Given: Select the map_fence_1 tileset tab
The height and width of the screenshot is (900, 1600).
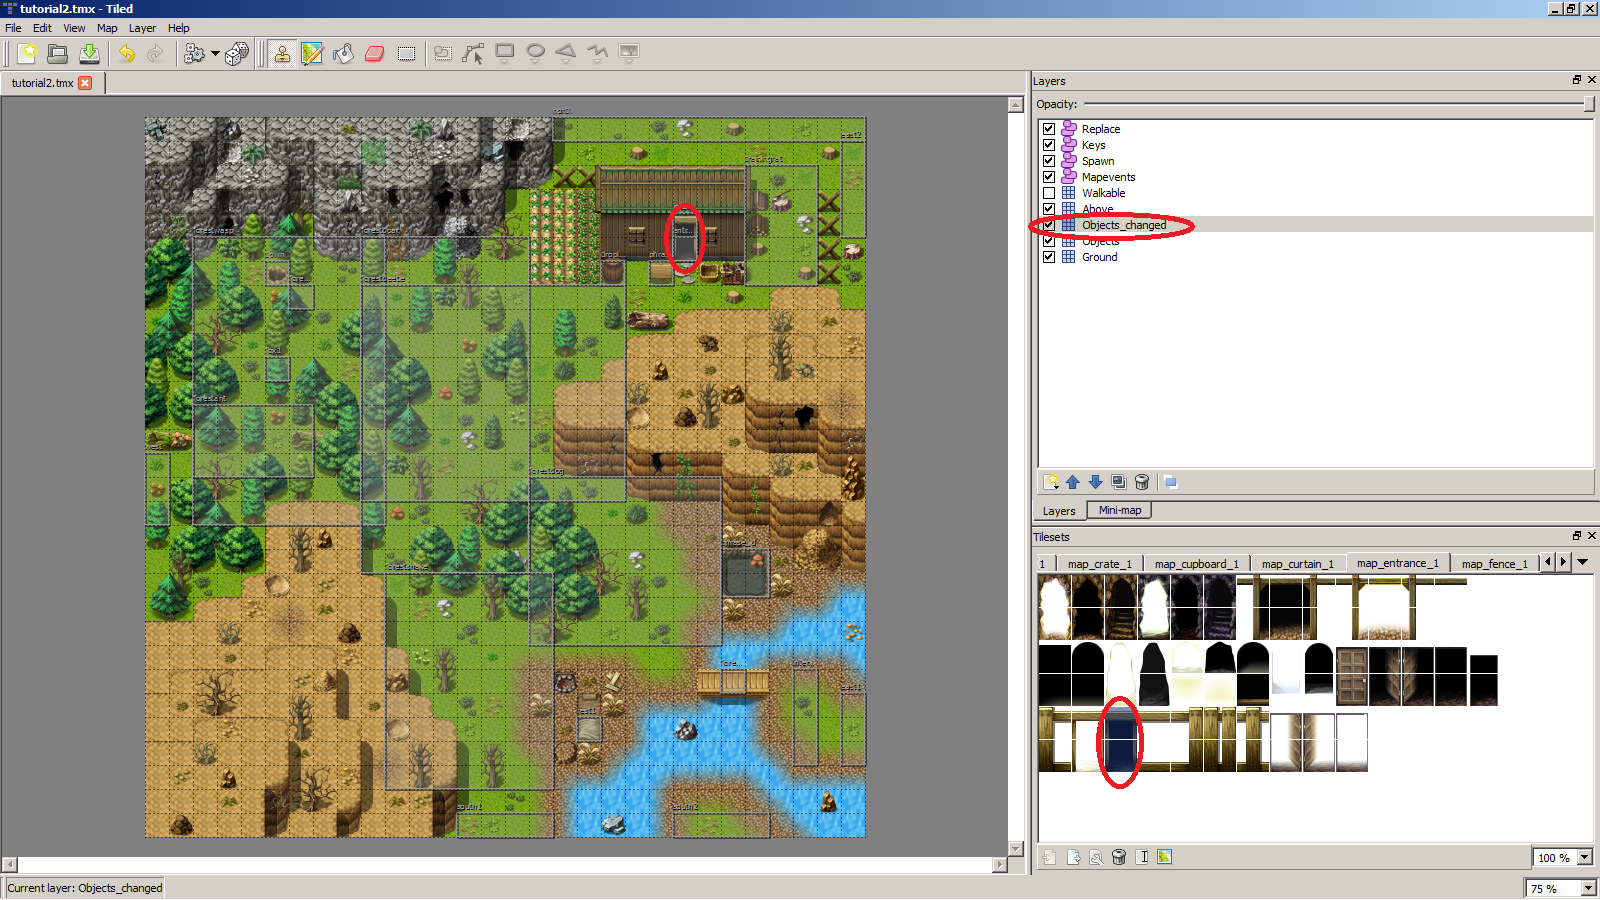Looking at the screenshot, I should tap(1494, 564).
